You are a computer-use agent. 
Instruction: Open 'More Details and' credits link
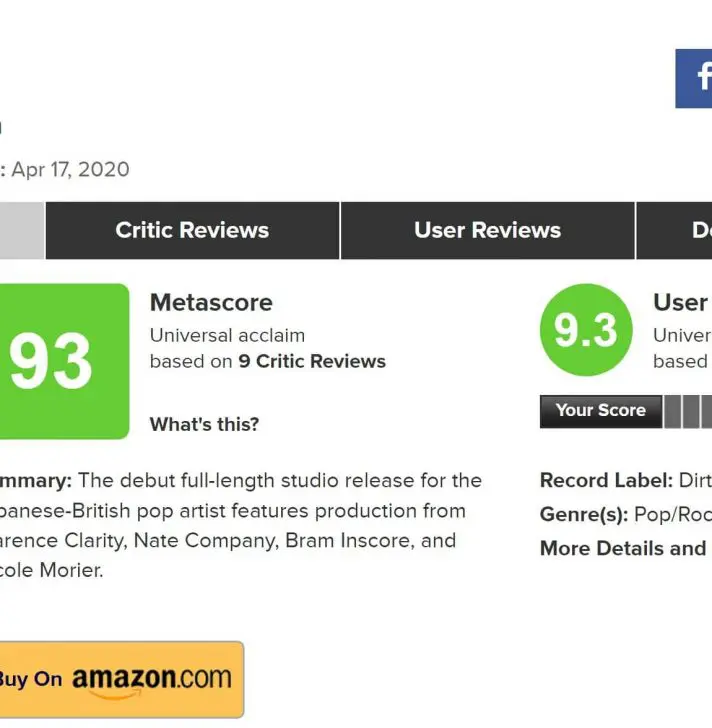tap(624, 548)
